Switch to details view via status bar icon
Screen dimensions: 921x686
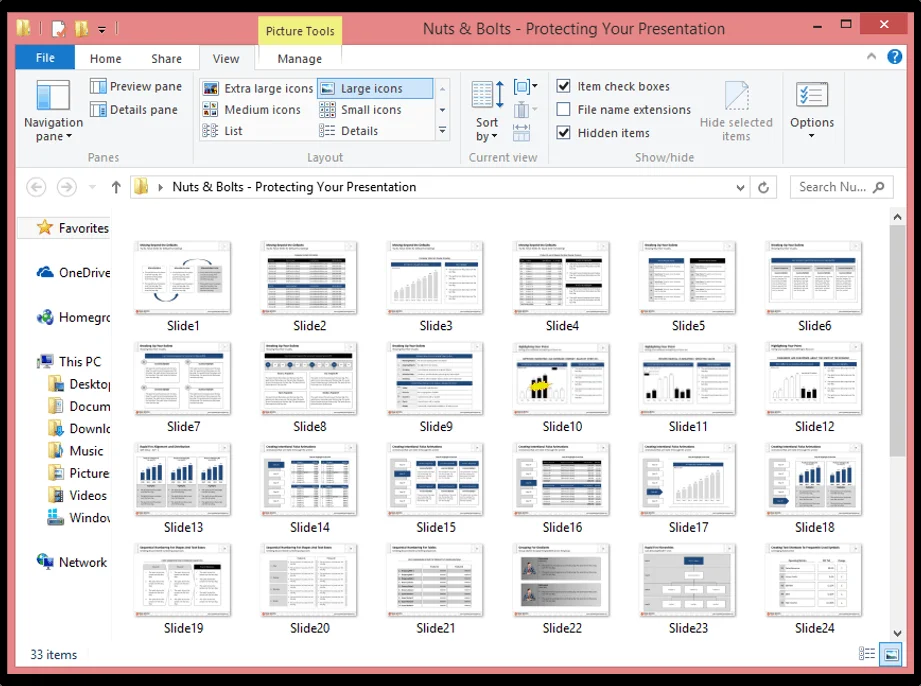tap(867, 654)
